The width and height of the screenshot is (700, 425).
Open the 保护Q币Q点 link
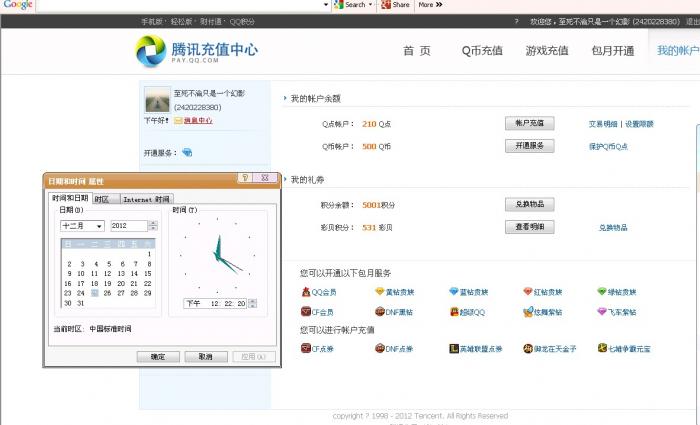(x=608, y=146)
